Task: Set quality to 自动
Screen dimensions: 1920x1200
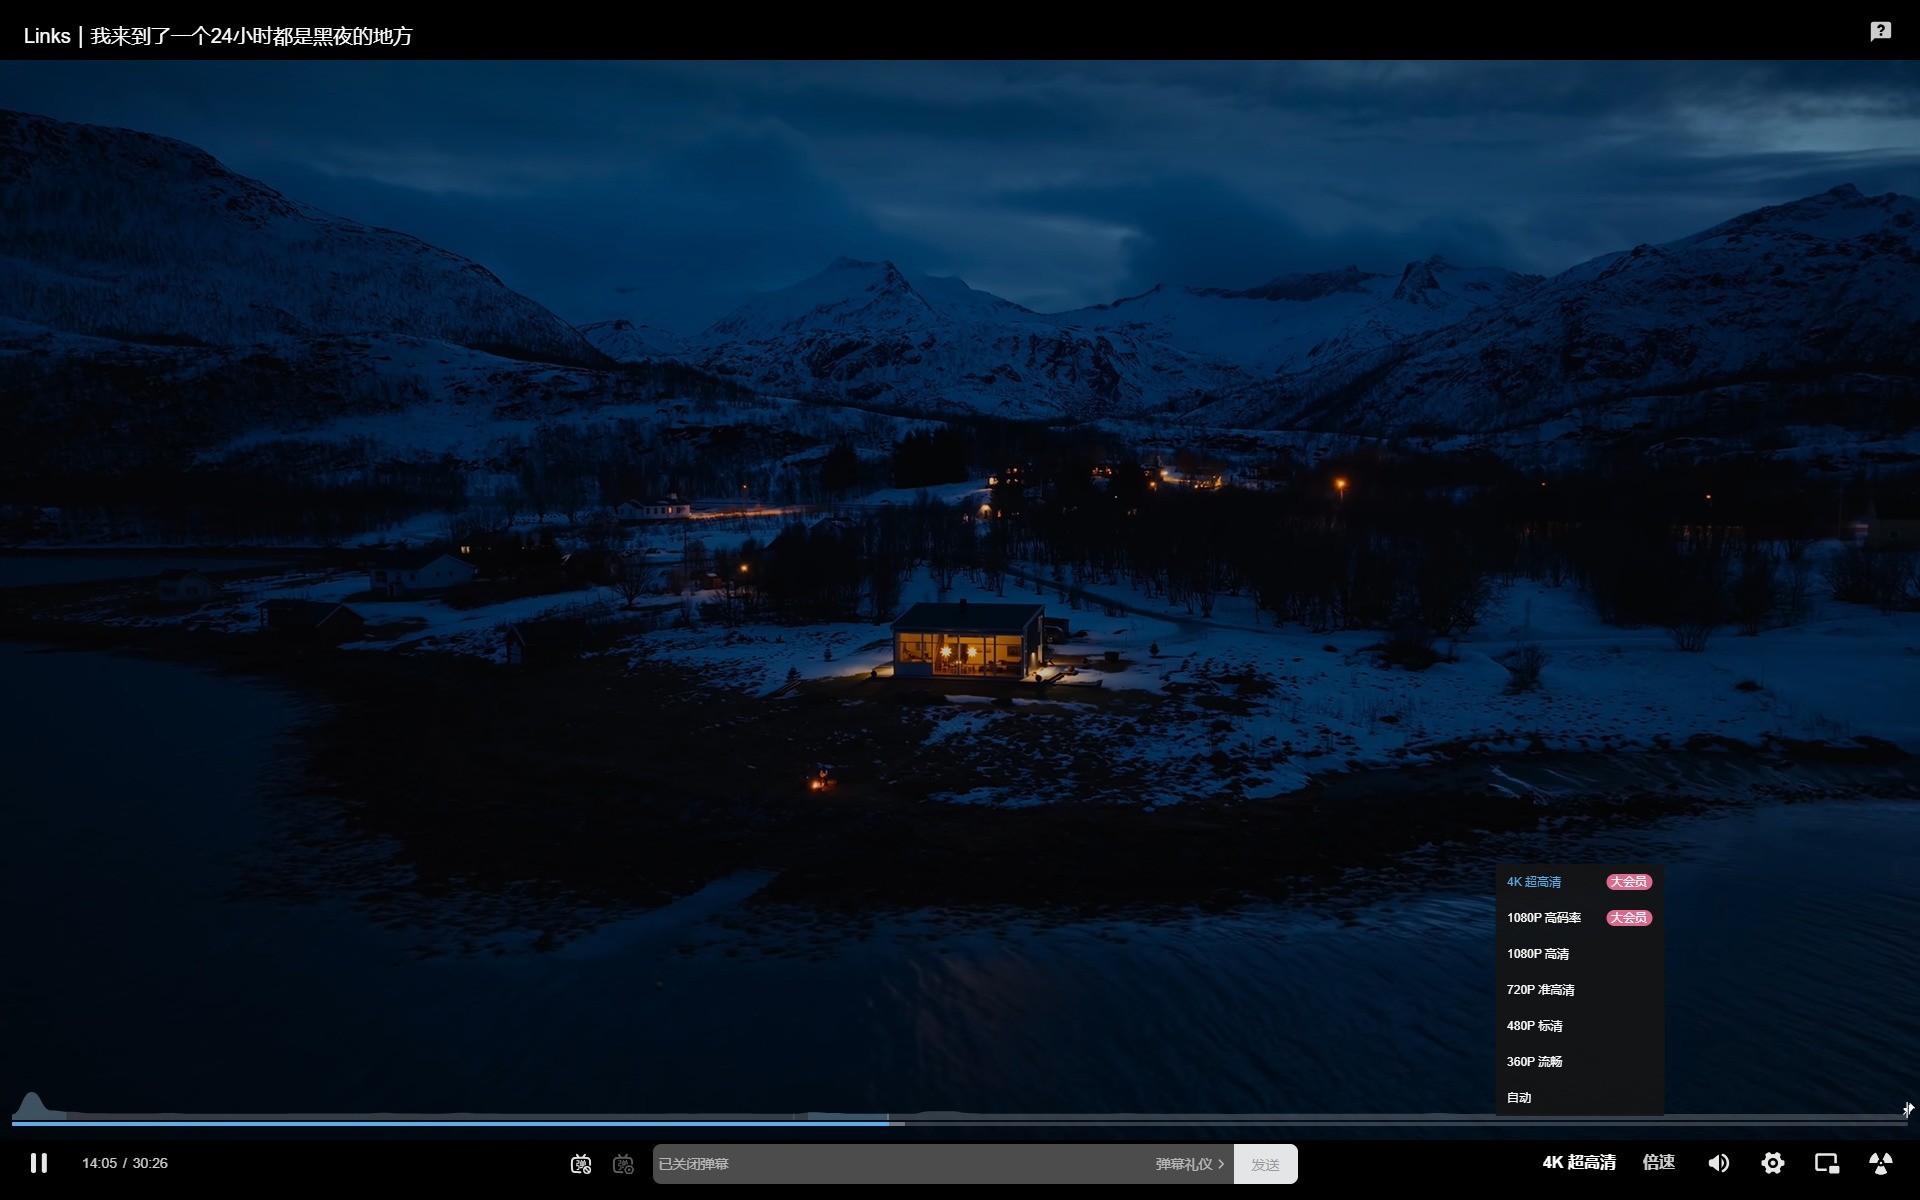Action: click(1519, 1098)
